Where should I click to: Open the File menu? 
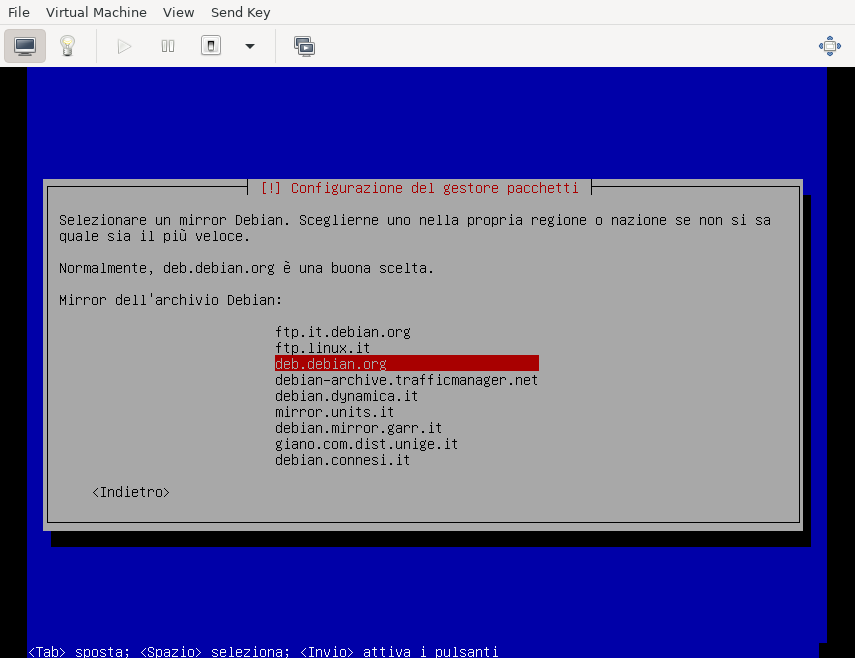[19, 12]
